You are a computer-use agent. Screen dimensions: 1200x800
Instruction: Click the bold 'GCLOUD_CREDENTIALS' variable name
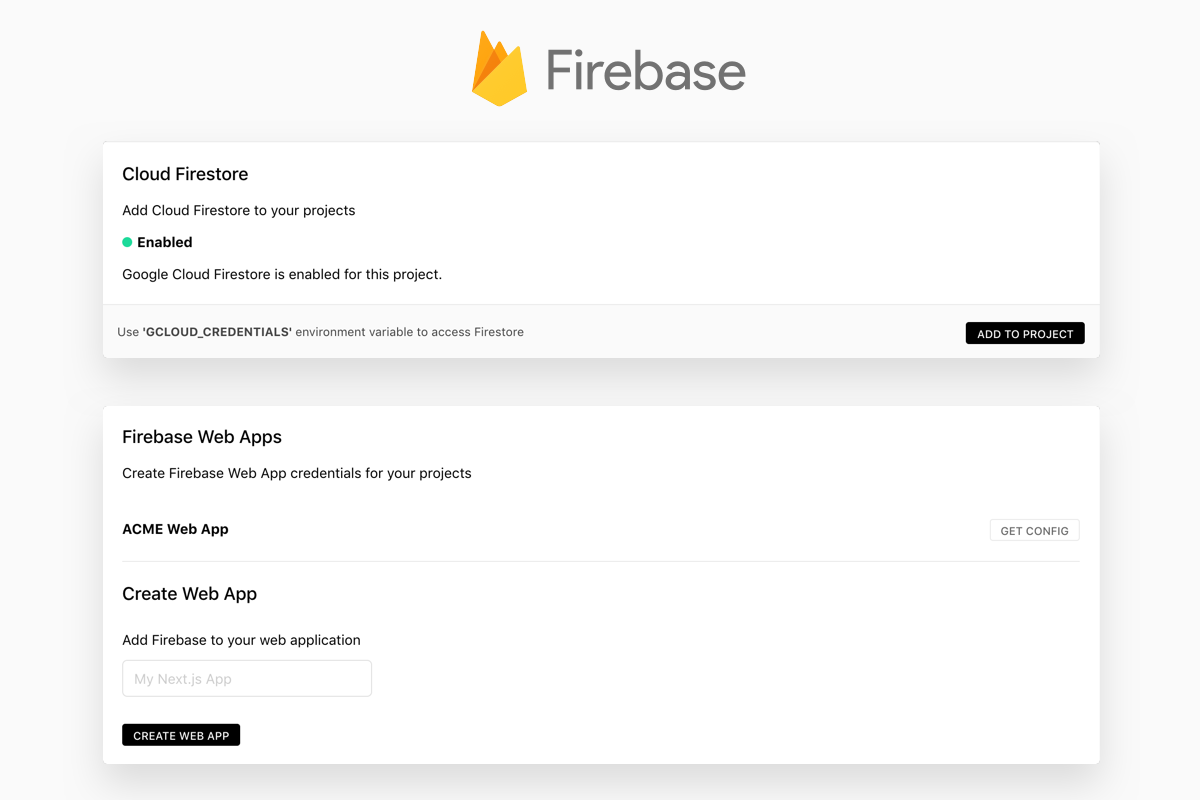(x=217, y=332)
